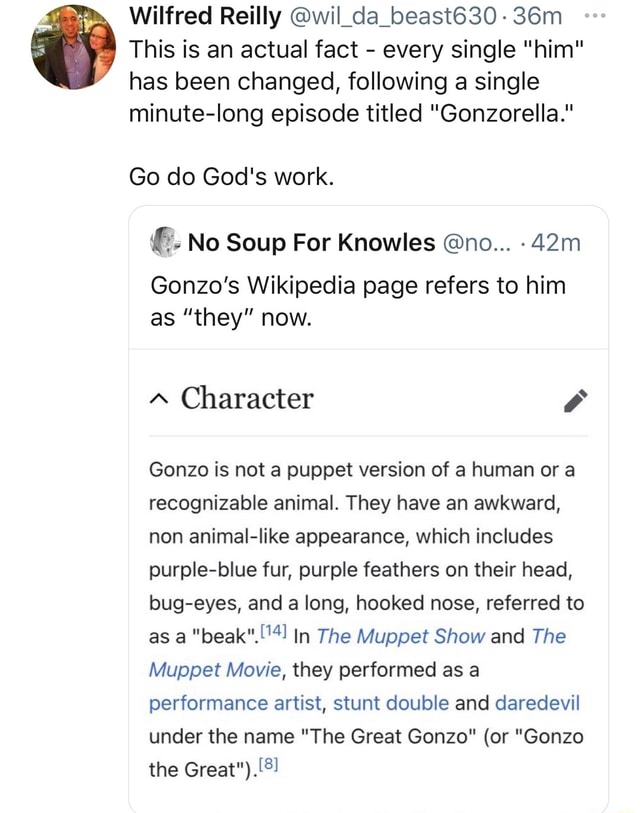Click the No Soup For Knowles display name

point(311,242)
